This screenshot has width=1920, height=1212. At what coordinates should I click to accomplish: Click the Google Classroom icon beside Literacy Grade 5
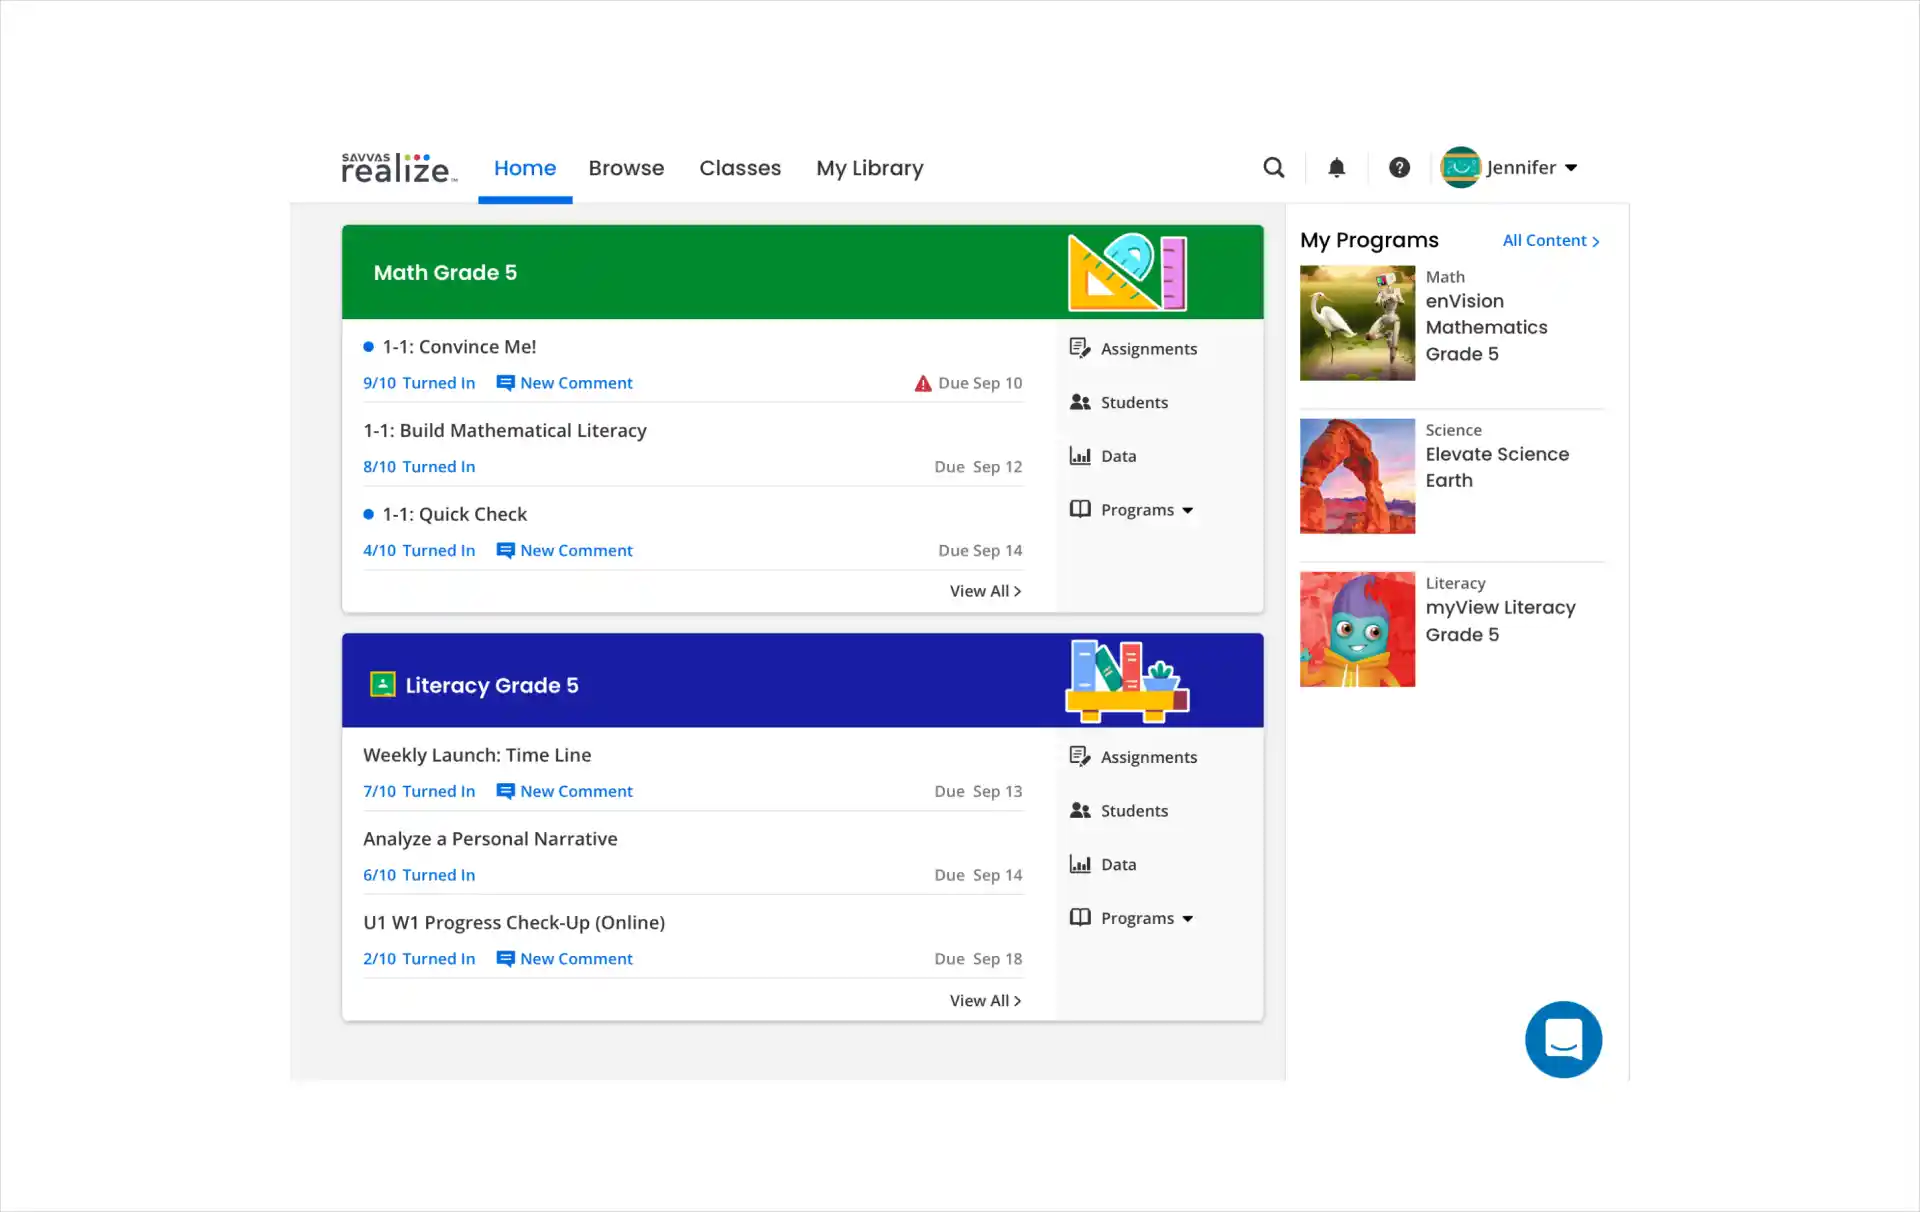click(x=383, y=685)
